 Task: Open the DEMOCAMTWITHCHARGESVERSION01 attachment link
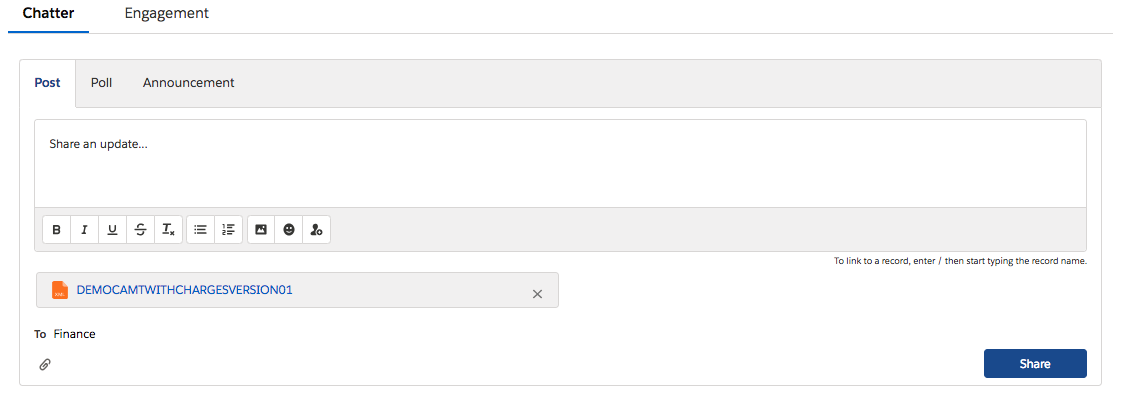pos(184,290)
